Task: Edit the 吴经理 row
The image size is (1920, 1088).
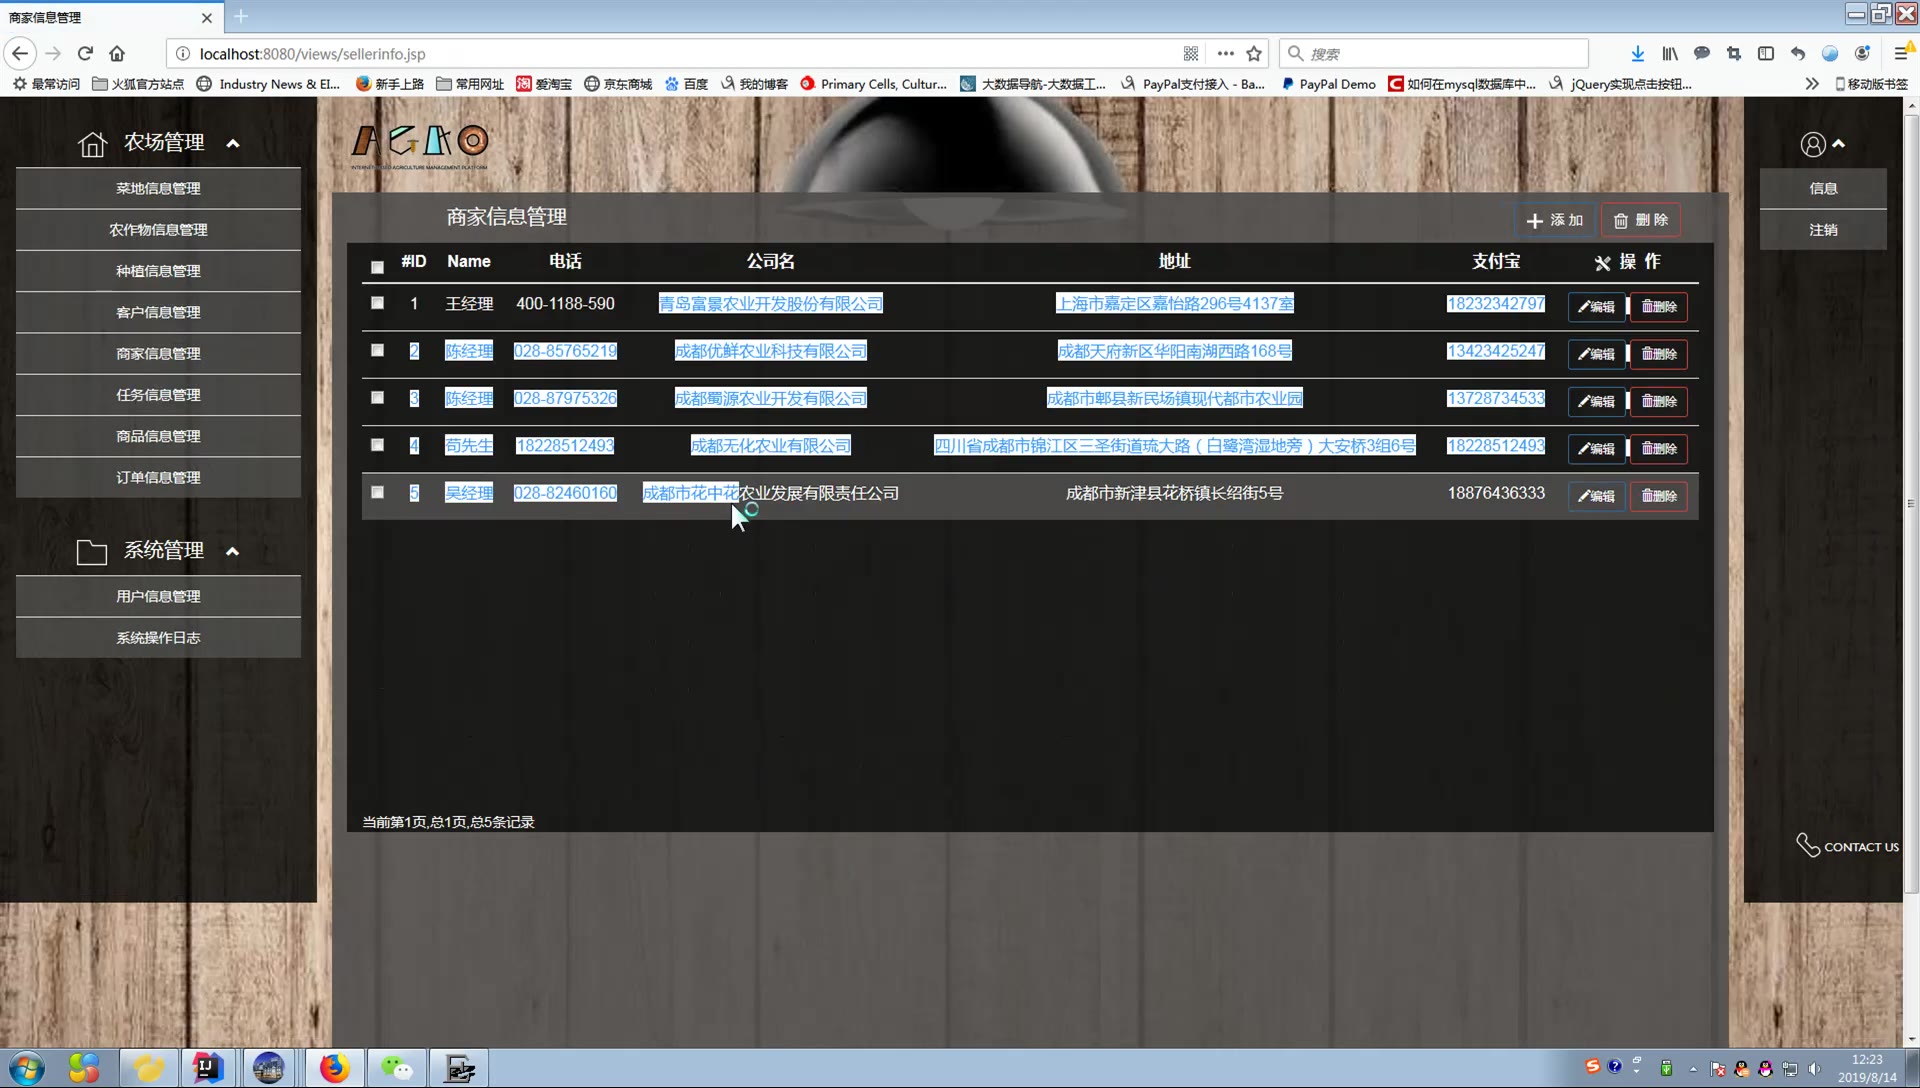Action: pos(1596,496)
